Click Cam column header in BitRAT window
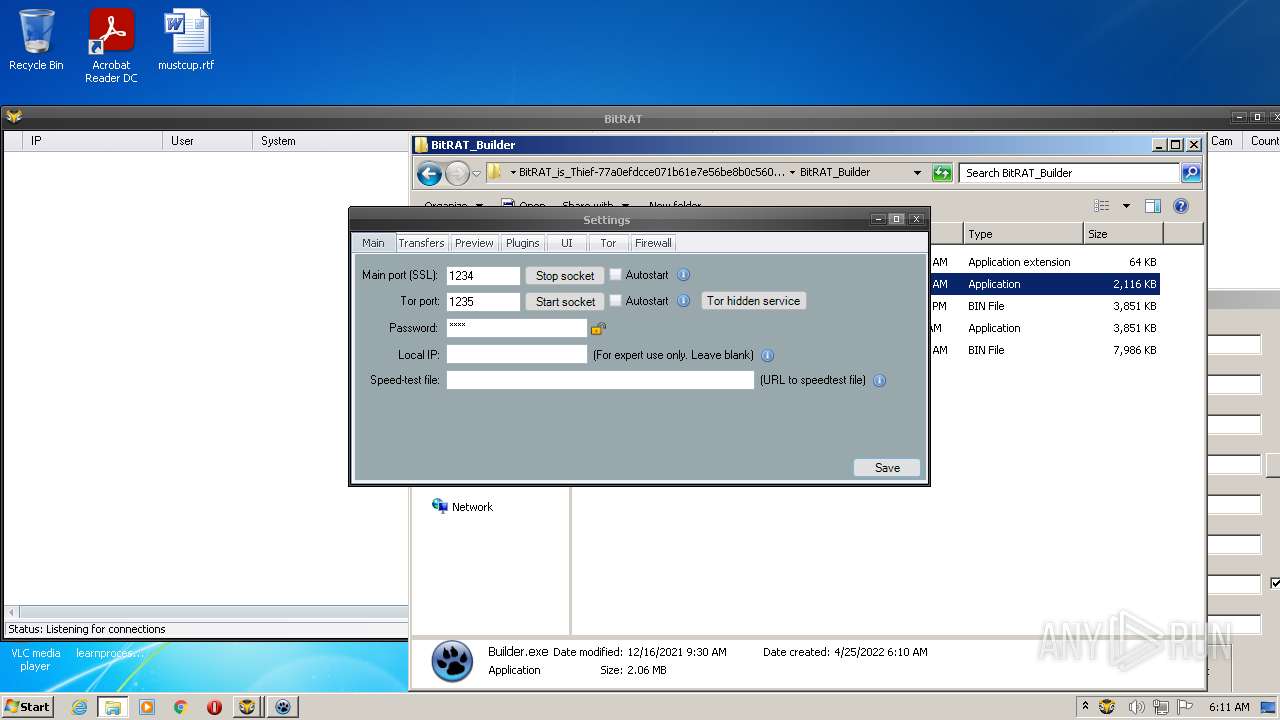 click(x=1223, y=141)
